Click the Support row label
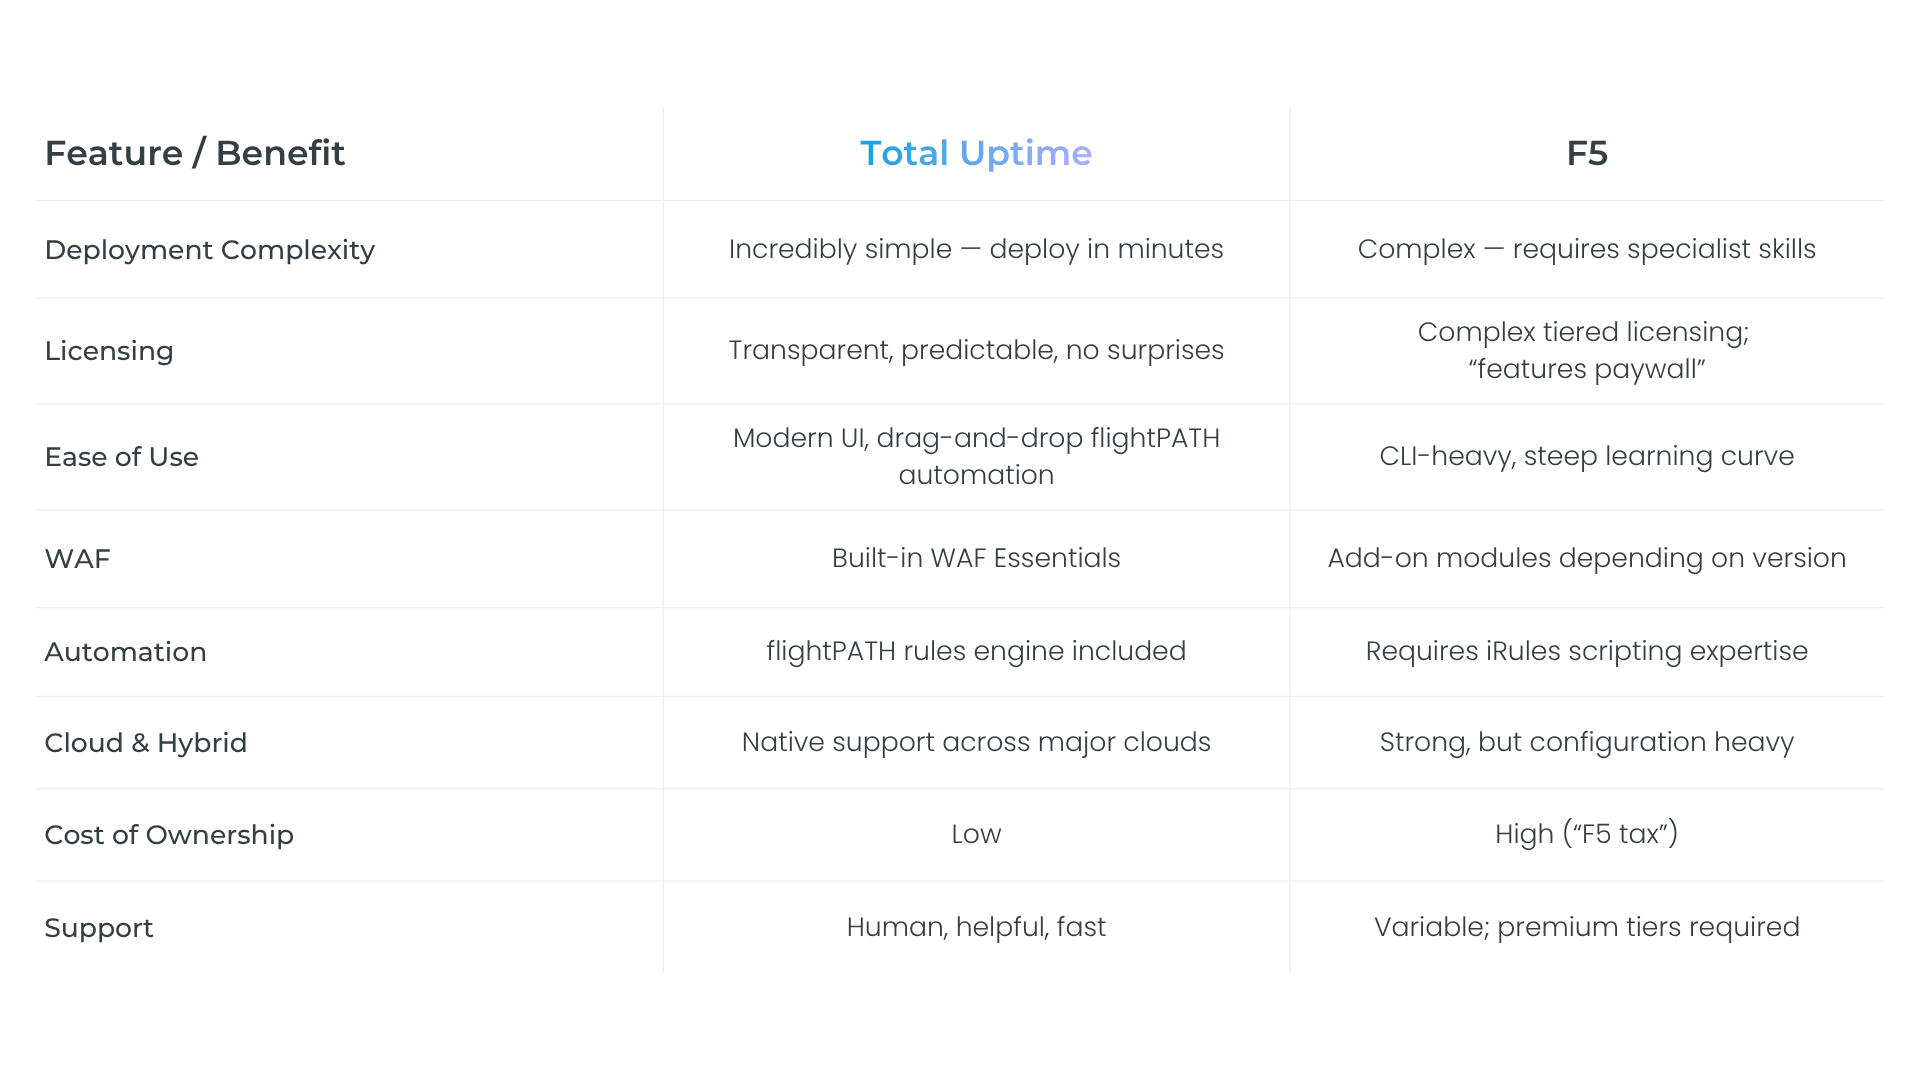Image resolution: width=1920 pixels, height=1080 pixels. [99, 928]
